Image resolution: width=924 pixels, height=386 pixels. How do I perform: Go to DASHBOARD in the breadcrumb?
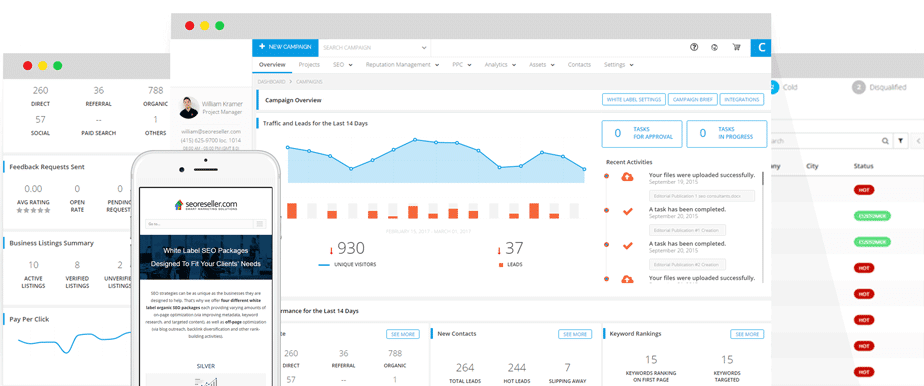click(271, 81)
